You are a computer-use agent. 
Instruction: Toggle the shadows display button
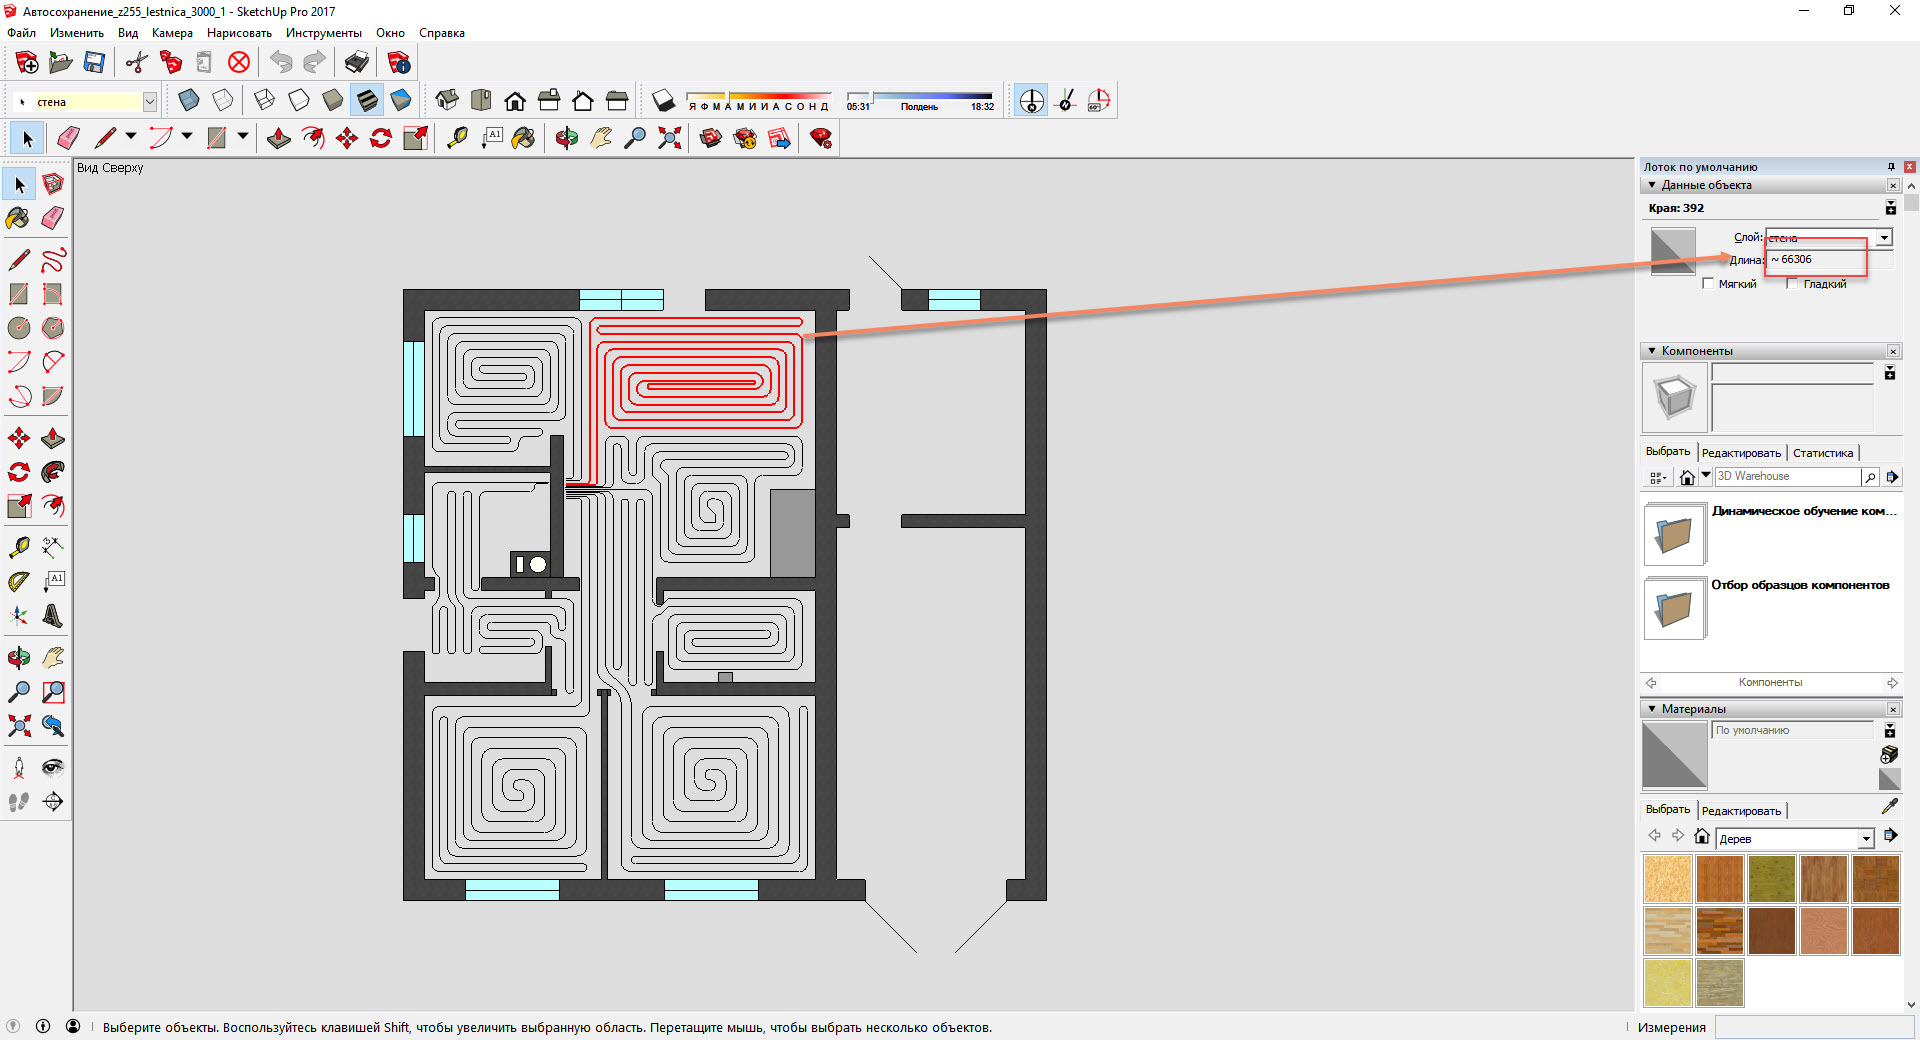(664, 101)
